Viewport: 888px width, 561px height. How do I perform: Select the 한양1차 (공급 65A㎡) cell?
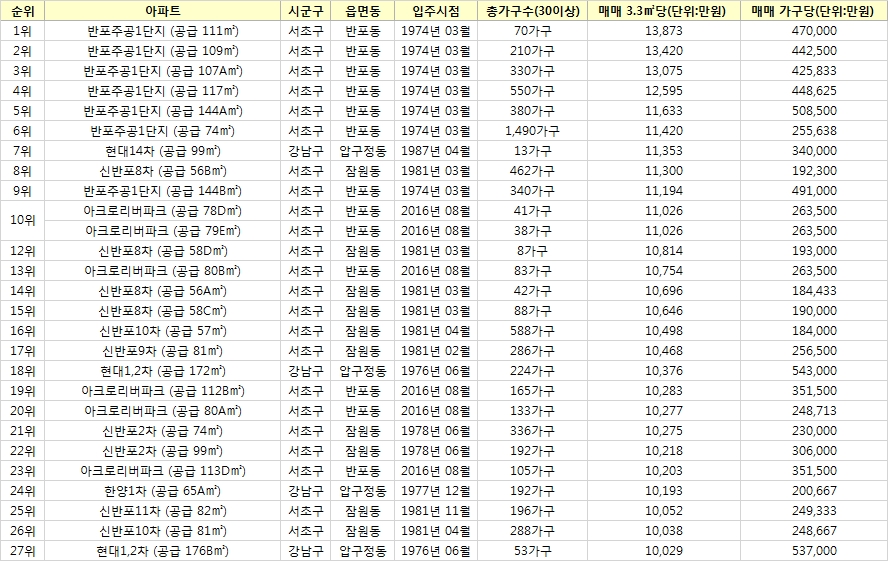[x=163, y=491]
